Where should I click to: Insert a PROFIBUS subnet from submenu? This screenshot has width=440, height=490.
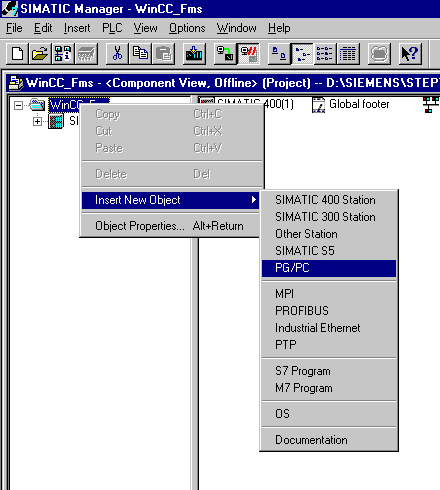[x=329, y=311]
